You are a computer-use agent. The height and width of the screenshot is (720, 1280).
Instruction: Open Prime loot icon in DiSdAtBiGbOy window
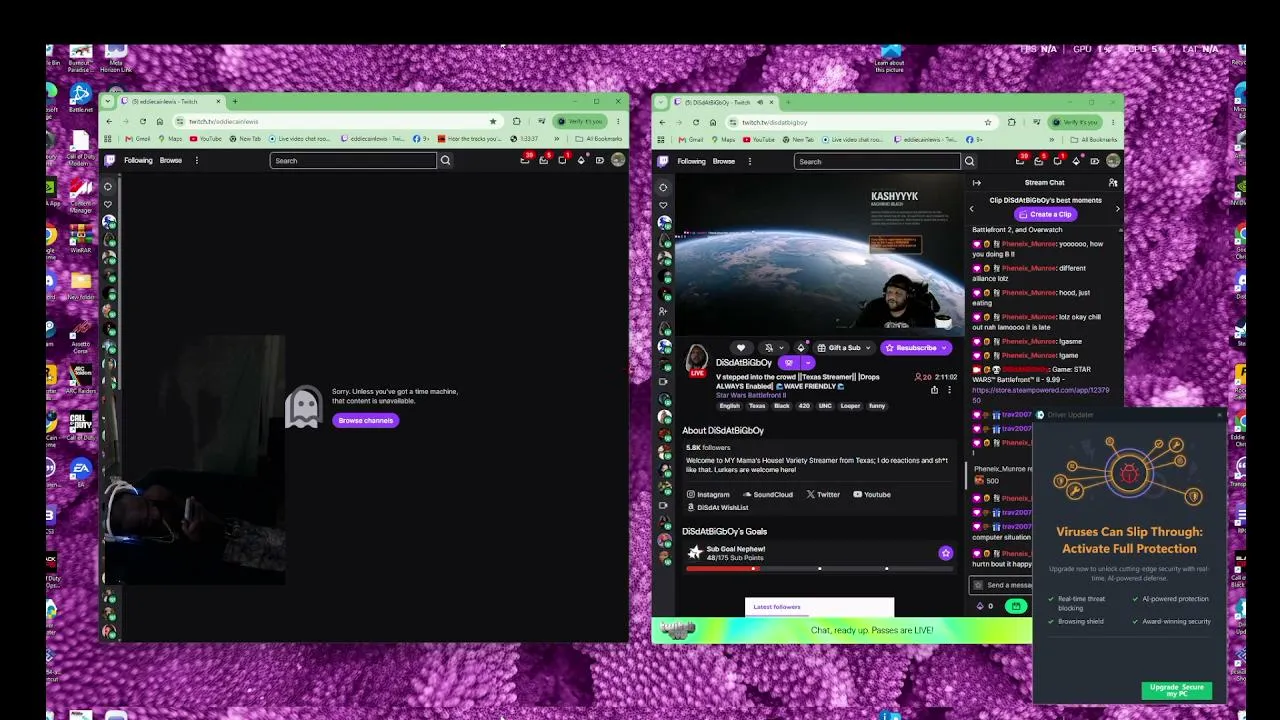(1021, 161)
